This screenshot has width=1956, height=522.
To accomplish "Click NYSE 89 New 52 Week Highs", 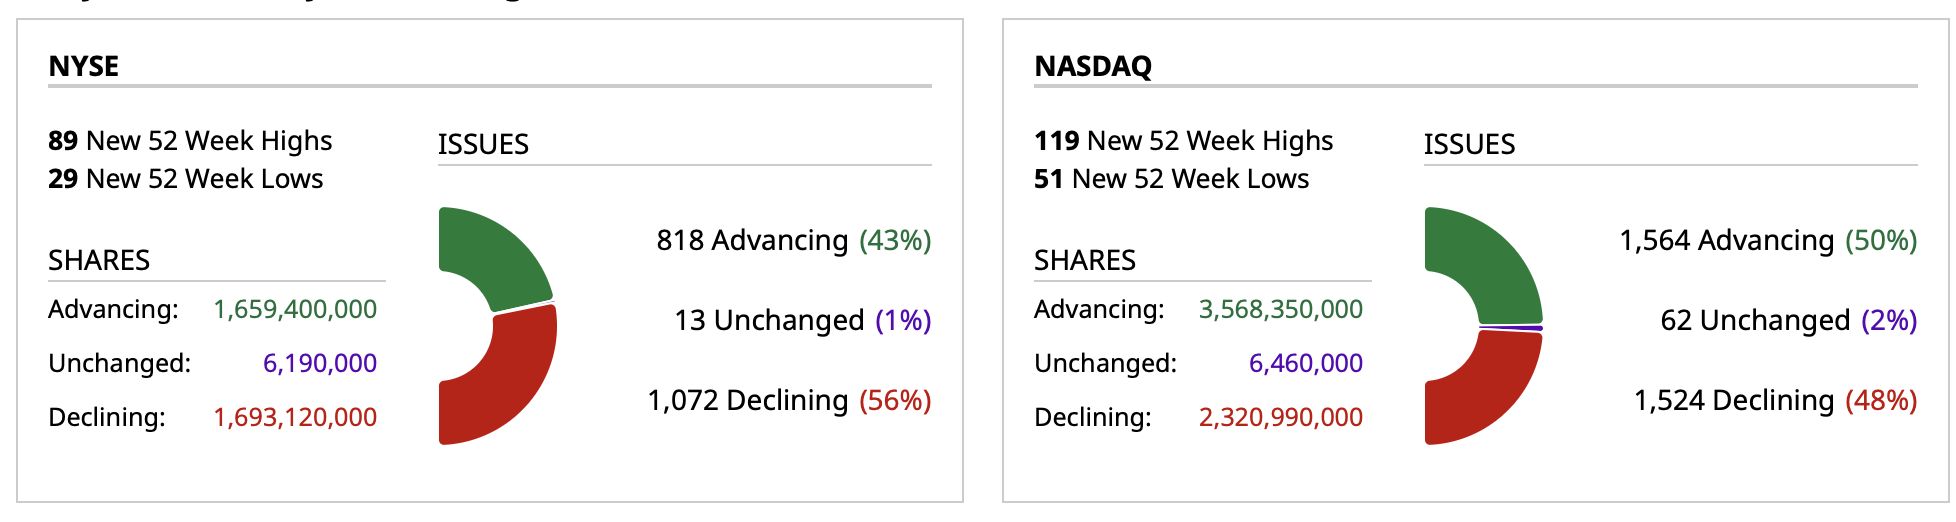I will pyautogui.click(x=190, y=141).
